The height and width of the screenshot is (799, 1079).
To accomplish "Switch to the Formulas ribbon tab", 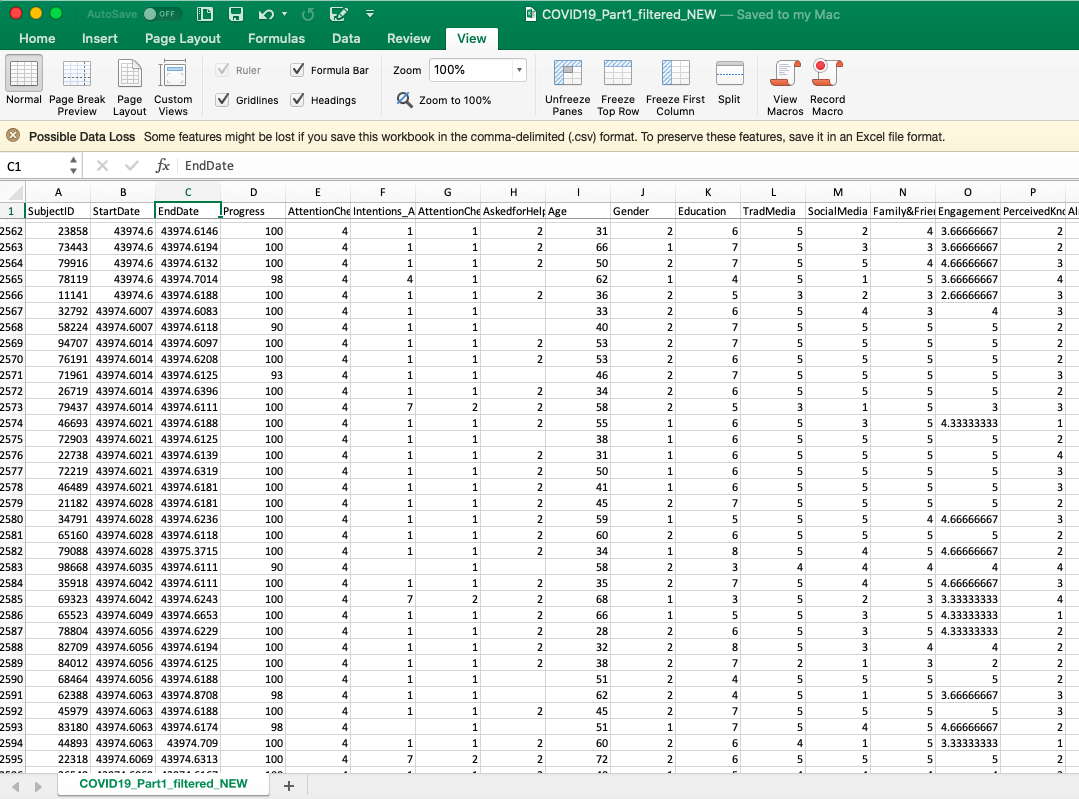I will [276, 38].
